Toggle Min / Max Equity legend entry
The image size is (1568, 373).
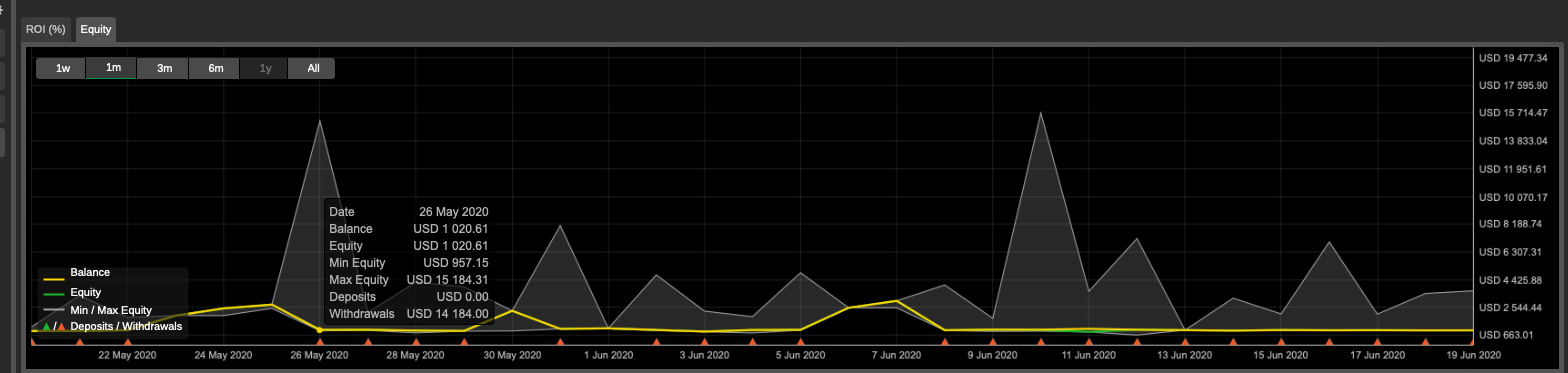(x=111, y=310)
